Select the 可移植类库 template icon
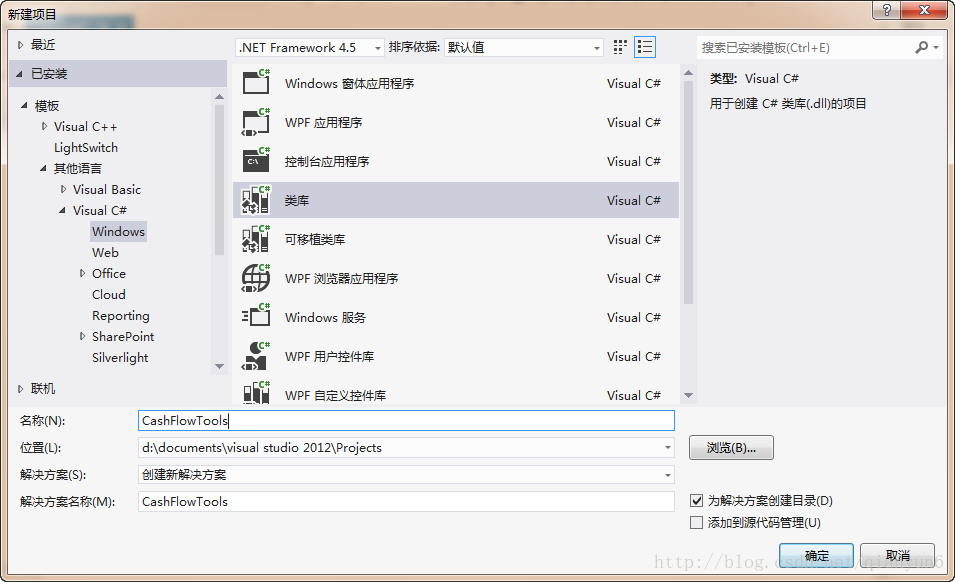 point(256,239)
